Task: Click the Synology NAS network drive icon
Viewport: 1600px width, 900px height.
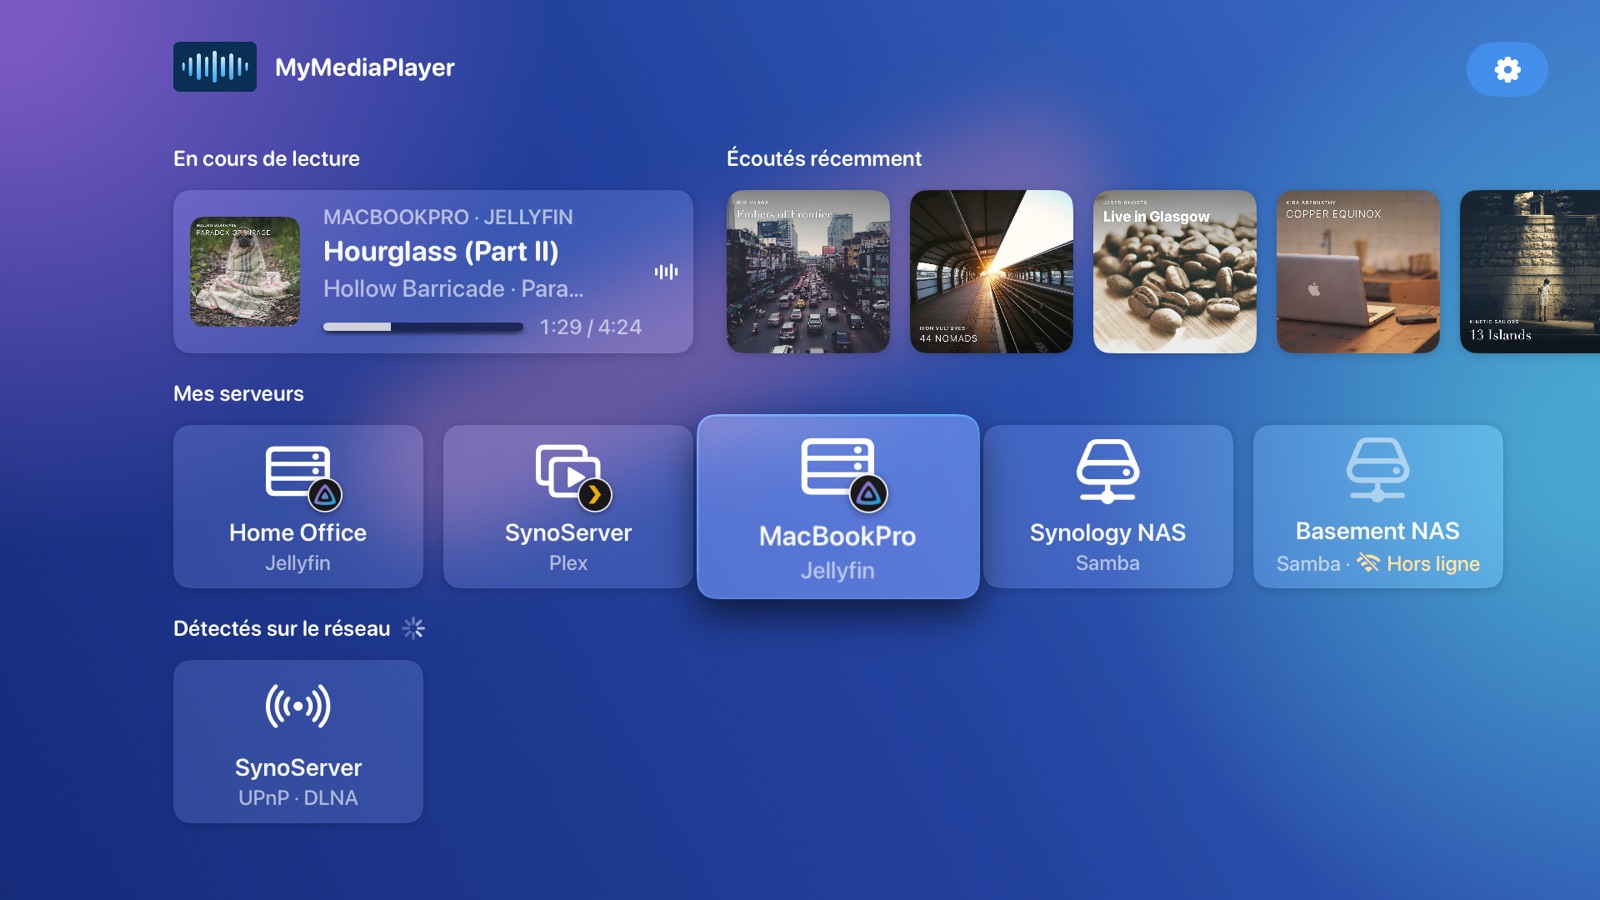Action: [1108, 471]
